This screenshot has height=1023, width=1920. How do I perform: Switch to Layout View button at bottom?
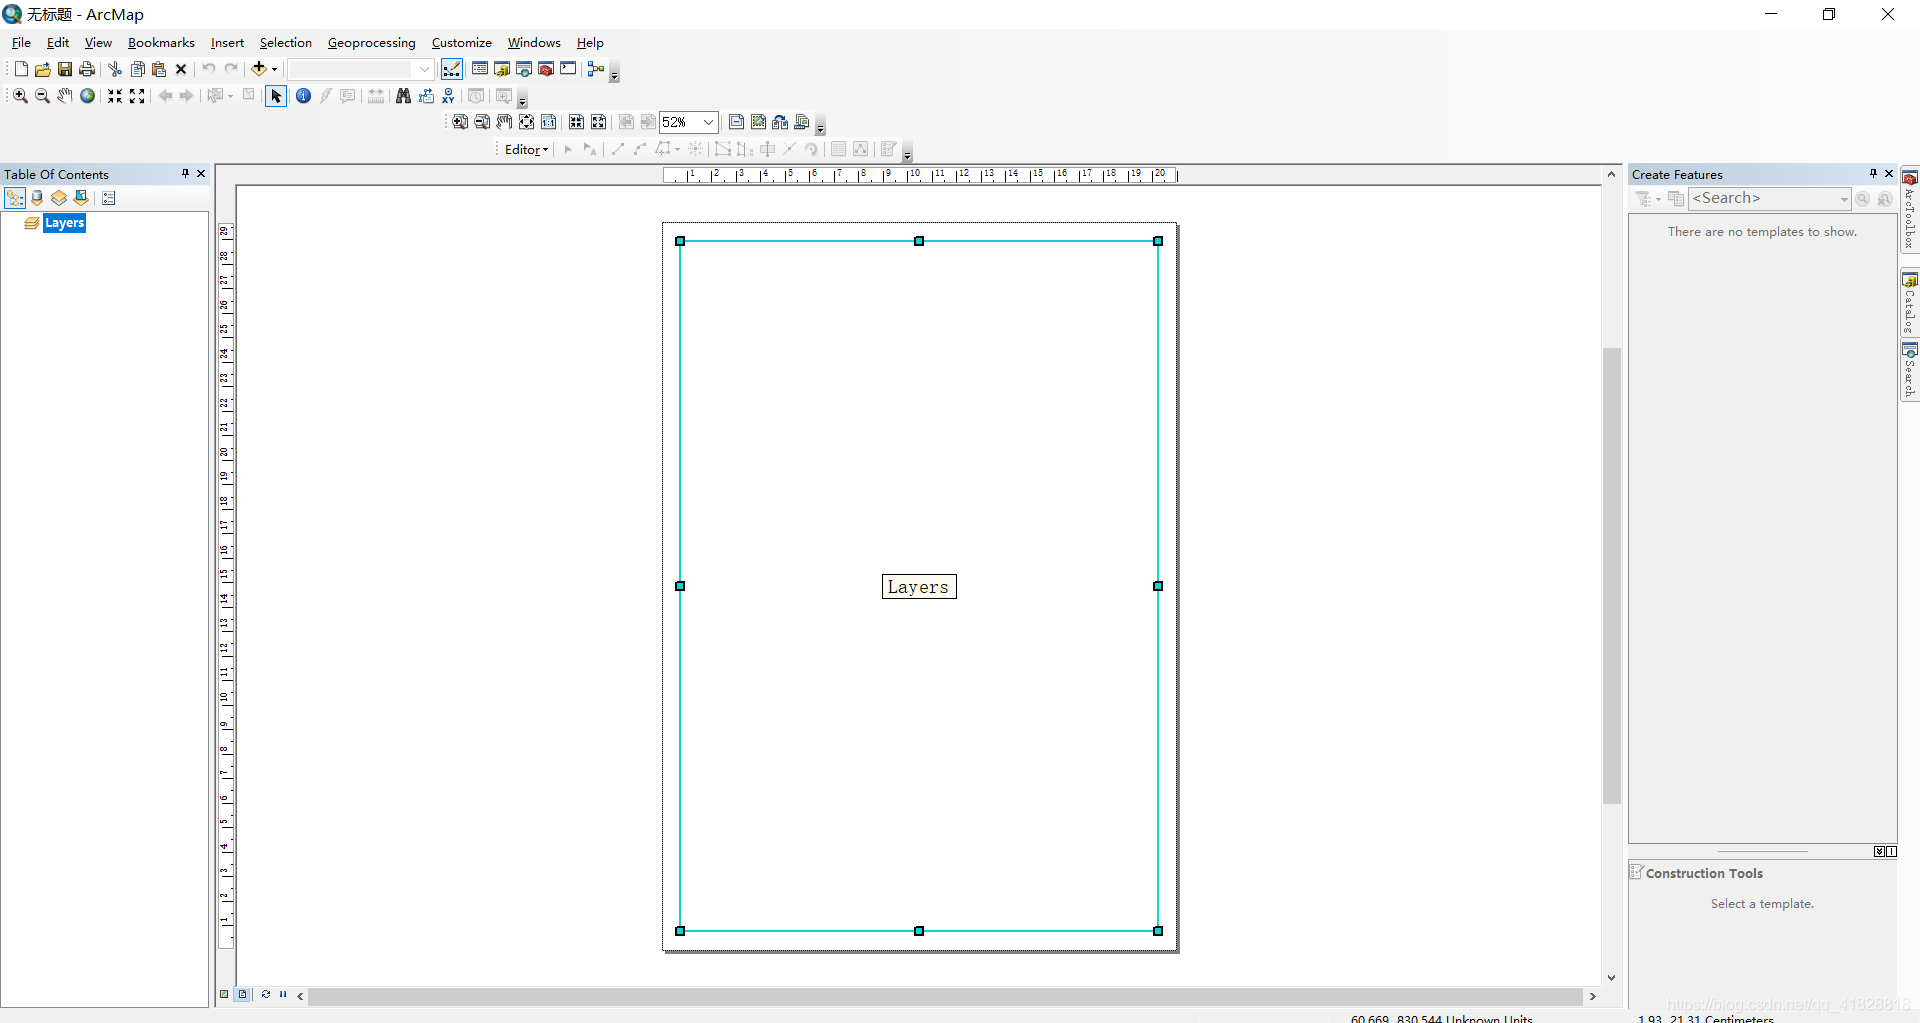pos(243,994)
